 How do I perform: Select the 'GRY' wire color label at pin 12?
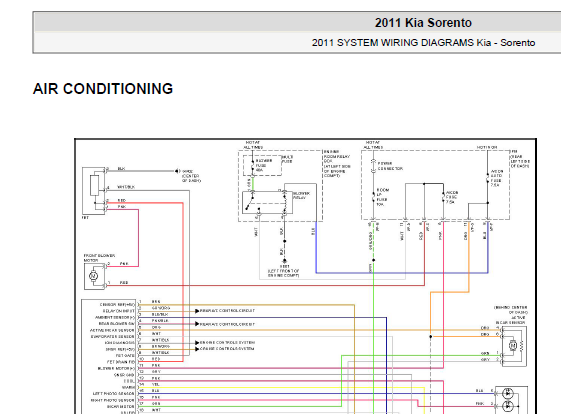[156, 372]
